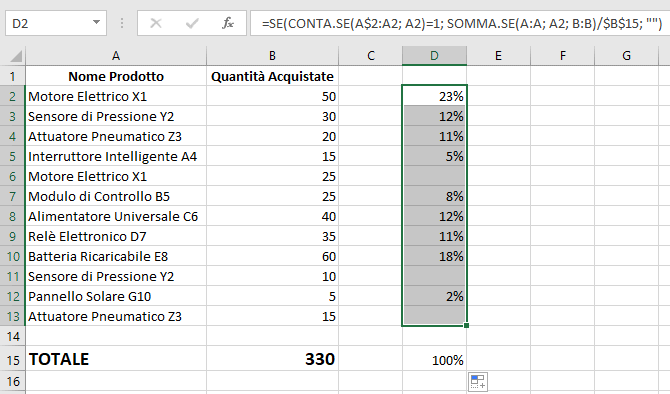The height and width of the screenshot is (394, 670).
Task: Select cell 'Attuatore Pneumatico Z3' in row 13
Action: coord(116,316)
